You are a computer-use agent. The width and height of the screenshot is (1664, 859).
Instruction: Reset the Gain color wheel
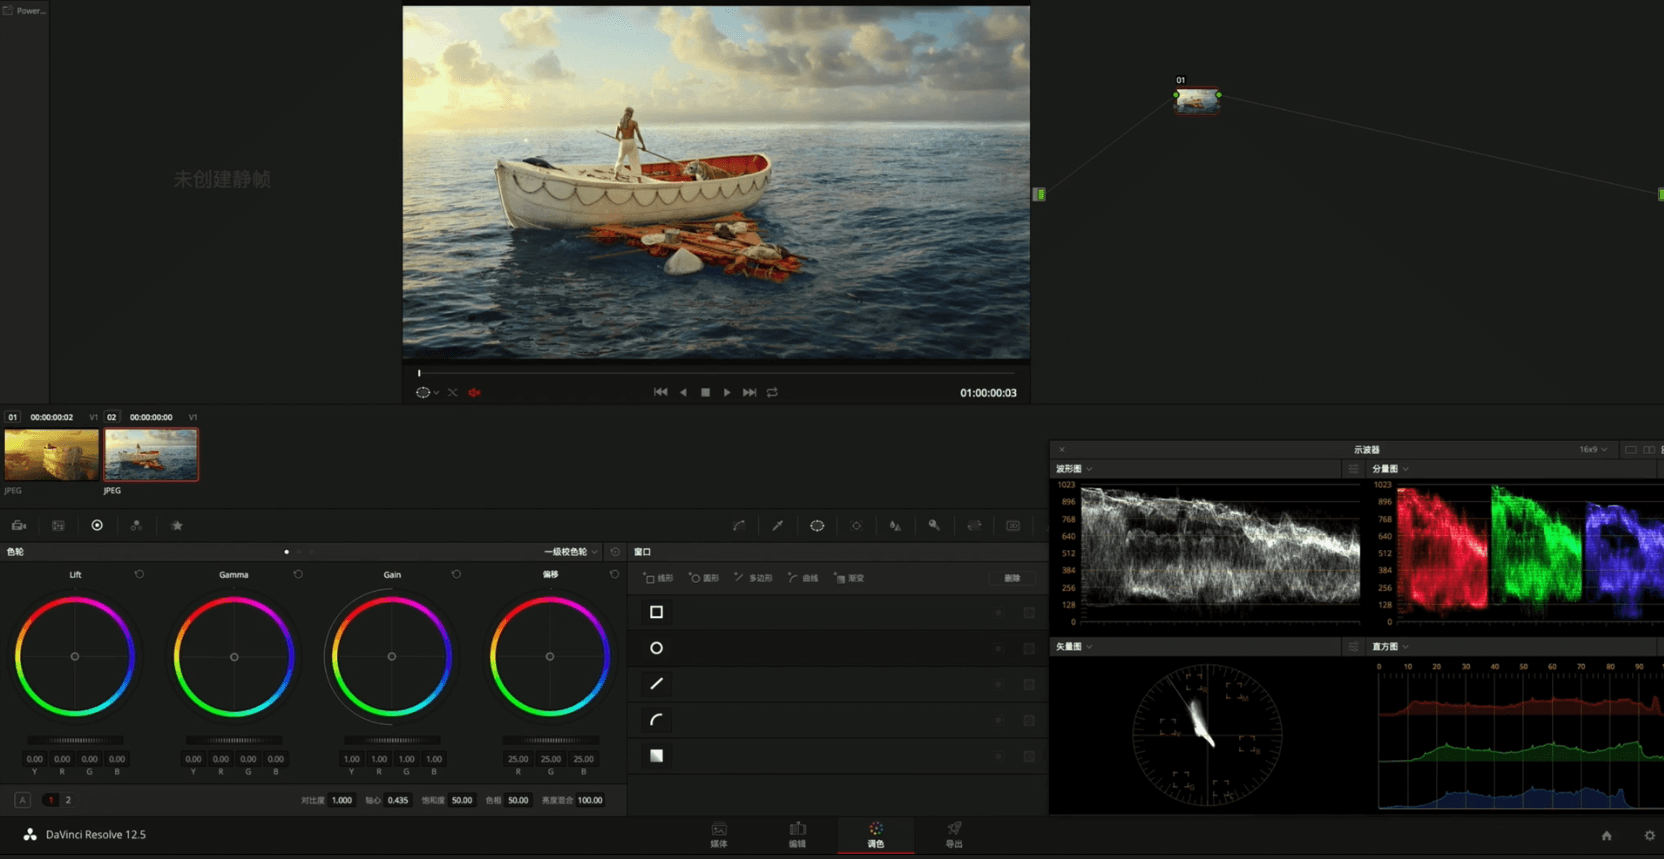(456, 574)
